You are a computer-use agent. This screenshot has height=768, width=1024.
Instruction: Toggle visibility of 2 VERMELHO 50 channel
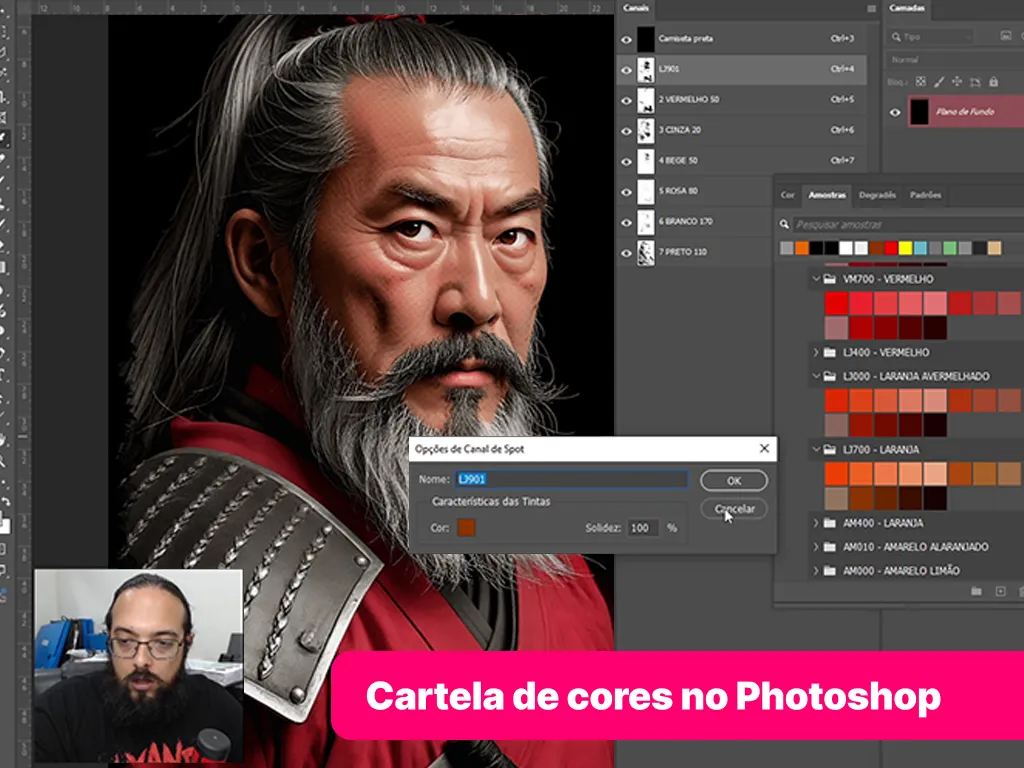626,100
